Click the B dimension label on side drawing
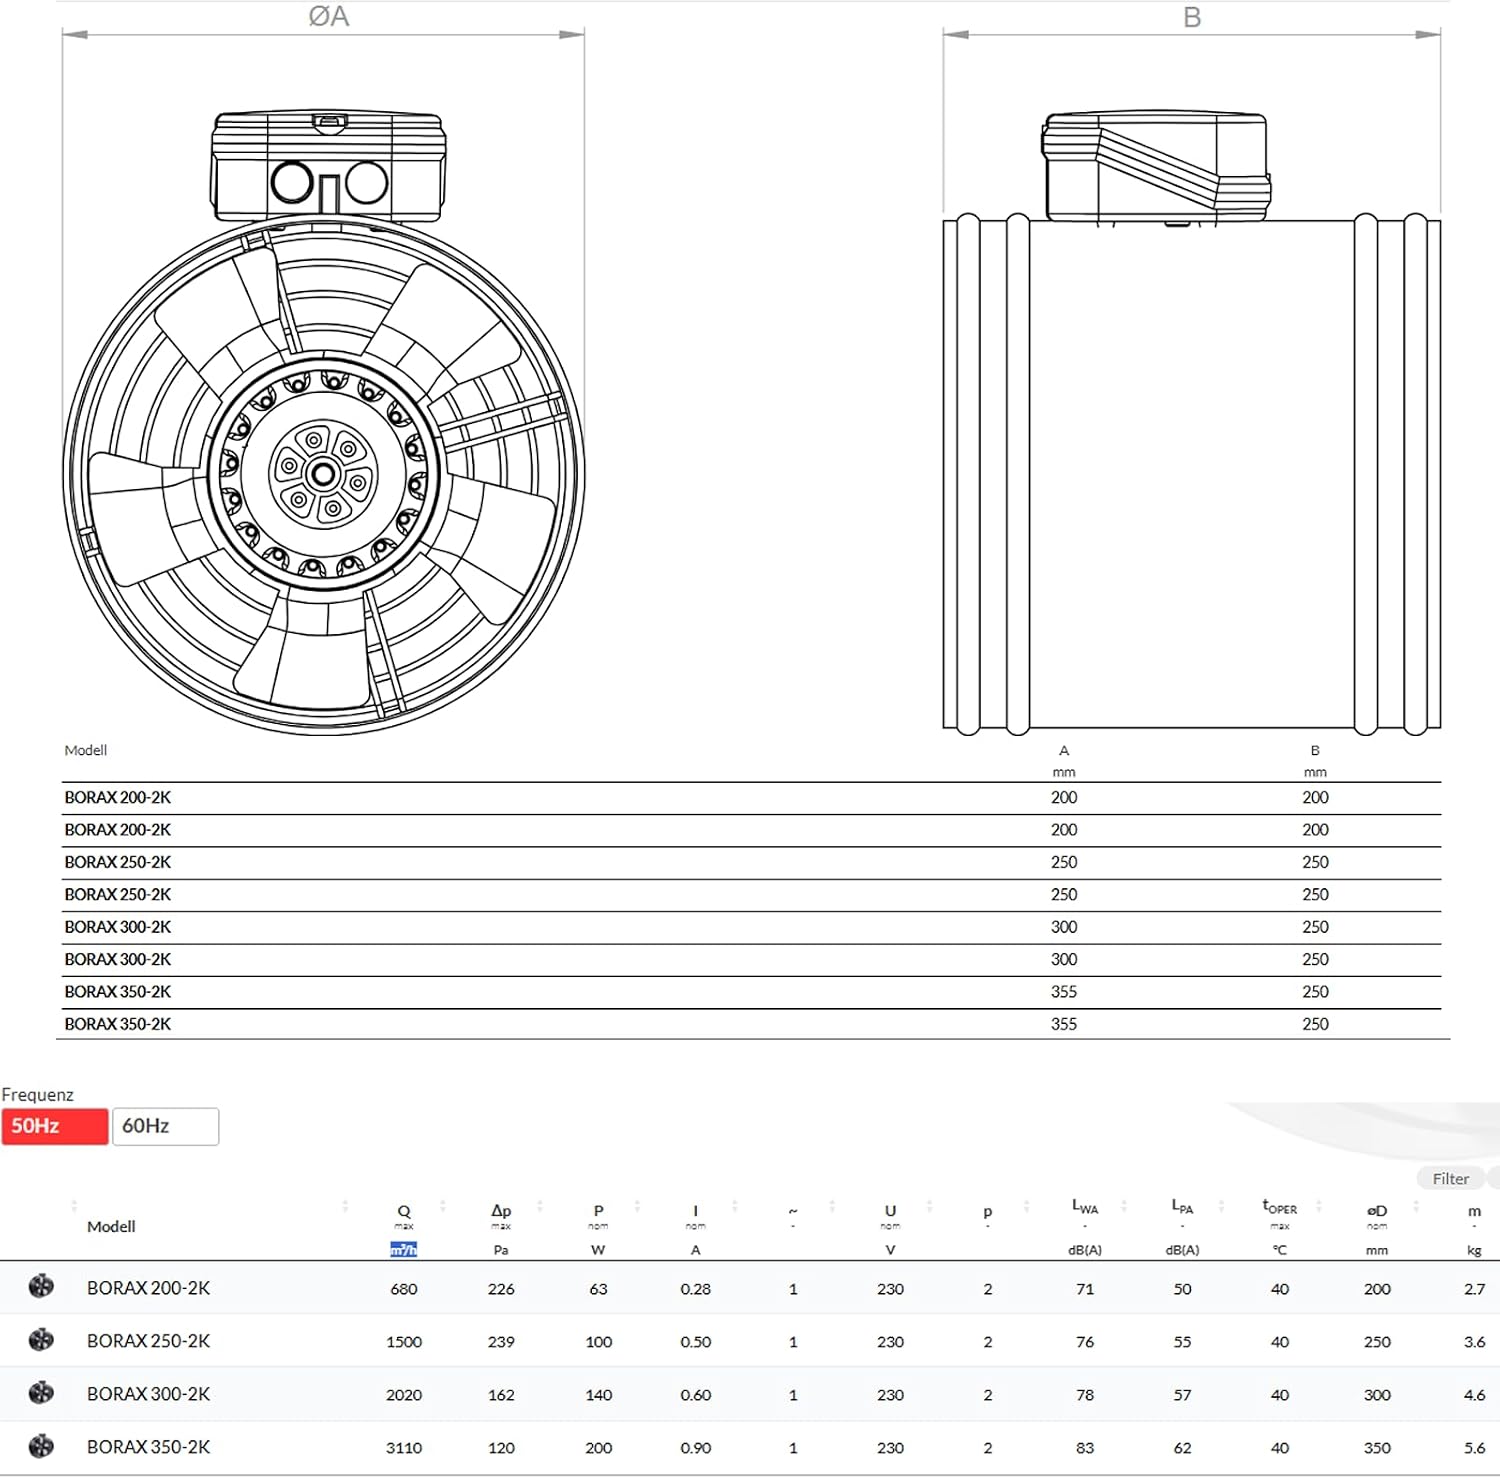Screen dimensions: 1500x1479 point(1192,17)
